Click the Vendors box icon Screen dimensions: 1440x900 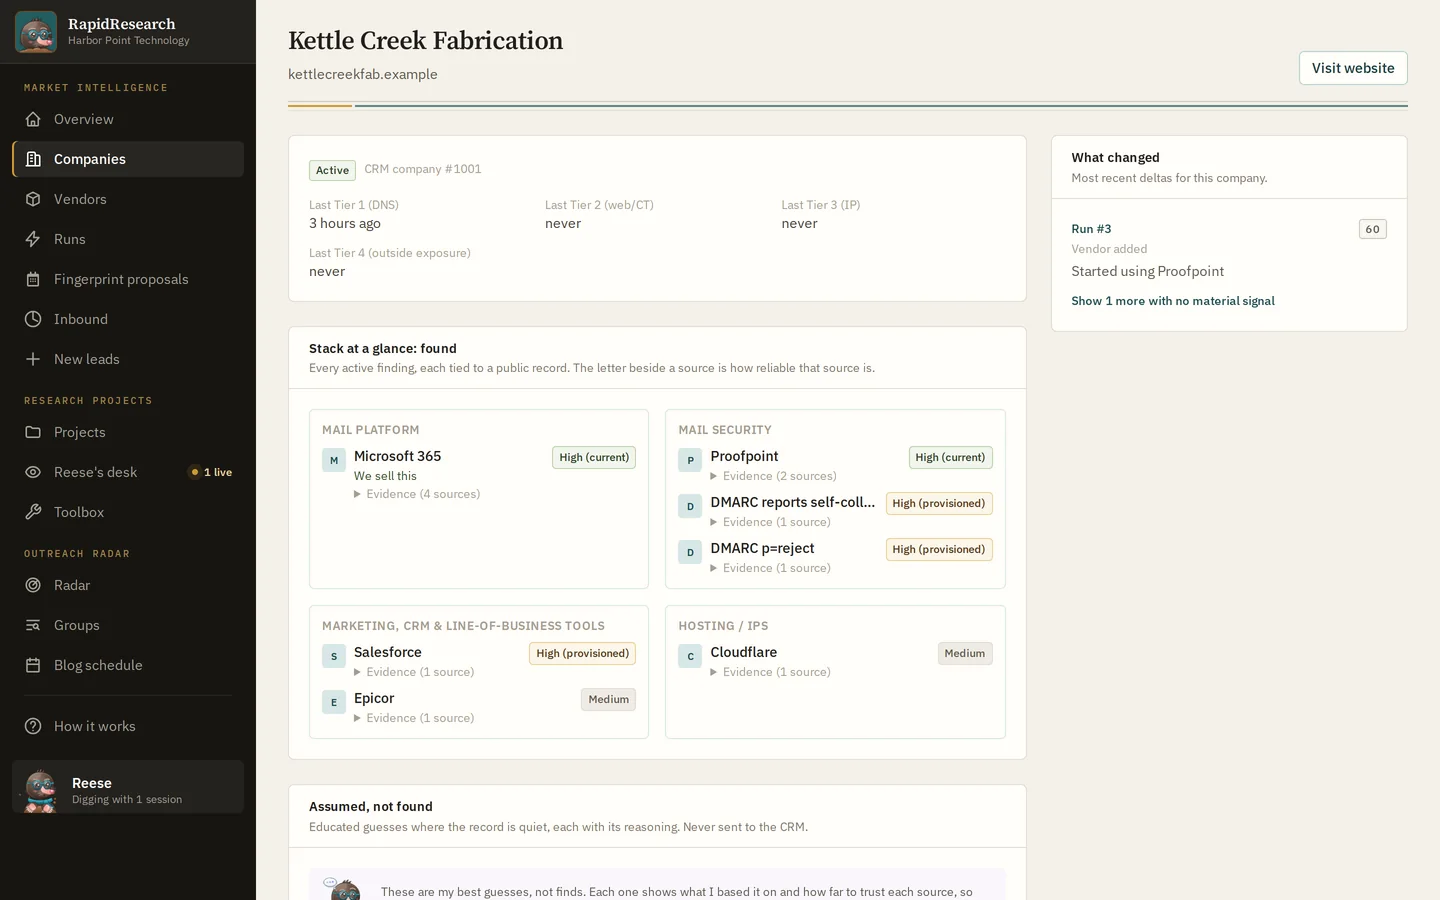33,199
